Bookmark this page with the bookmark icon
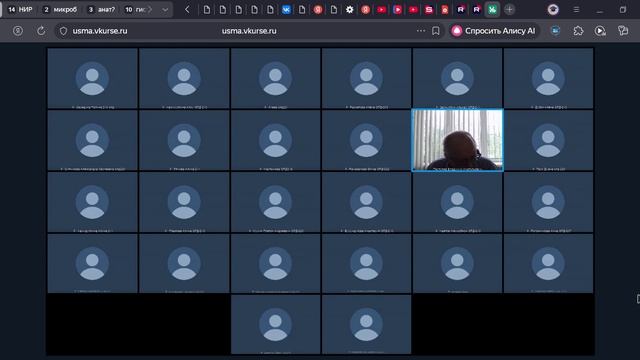This screenshot has width=640, height=360. tap(436, 31)
